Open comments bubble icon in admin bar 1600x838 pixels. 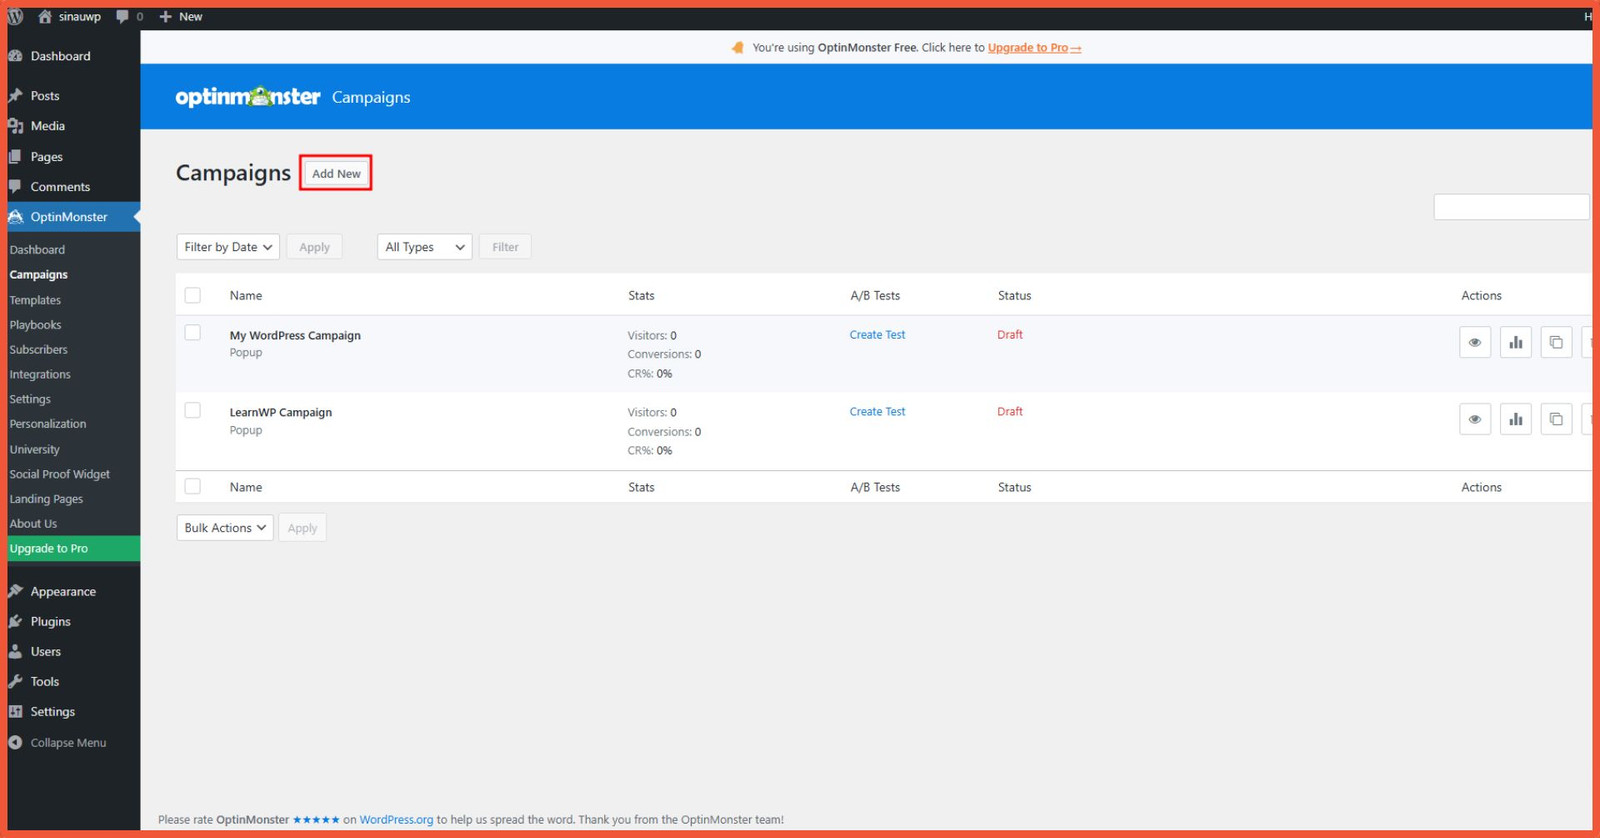(x=122, y=16)
